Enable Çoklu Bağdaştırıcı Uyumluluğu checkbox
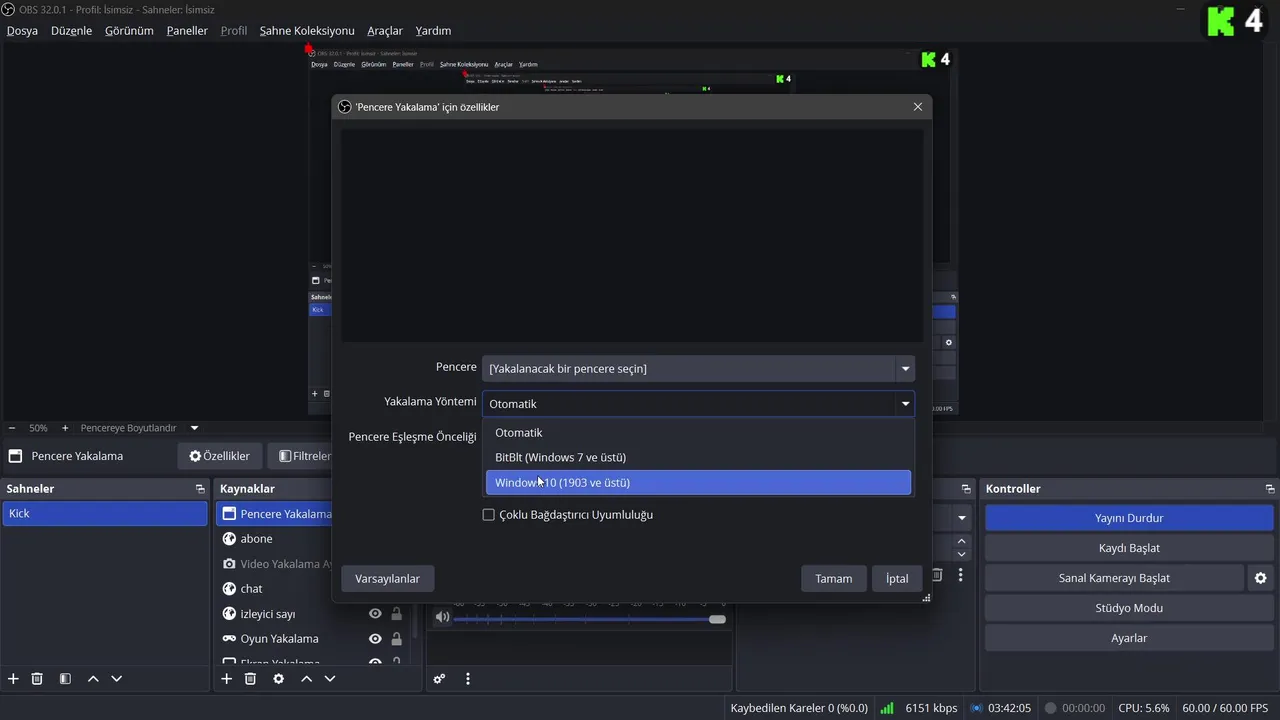 pyautogui.click(x=489, y=515)
